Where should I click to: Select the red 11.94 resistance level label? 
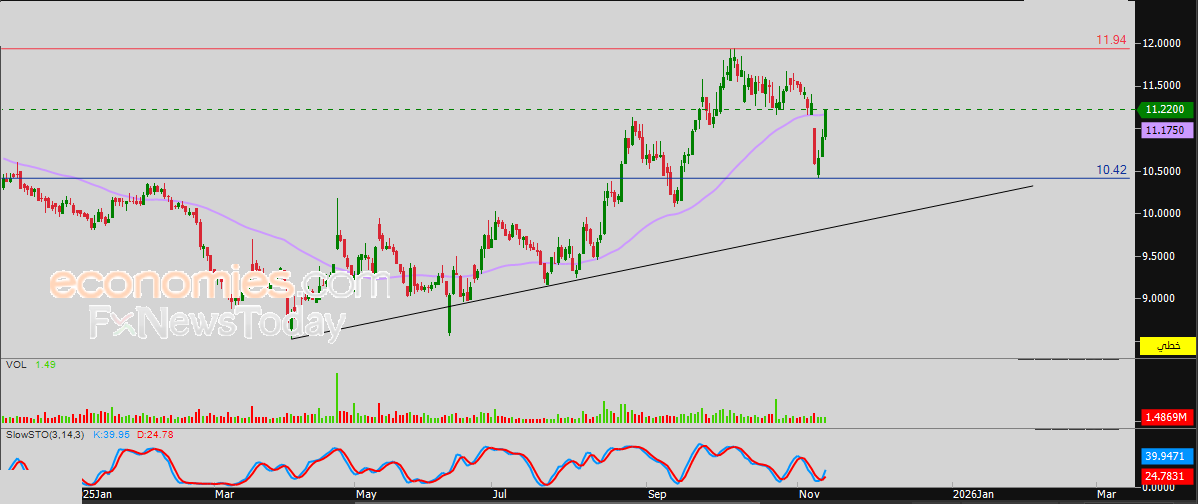[x=1112, y=40]
